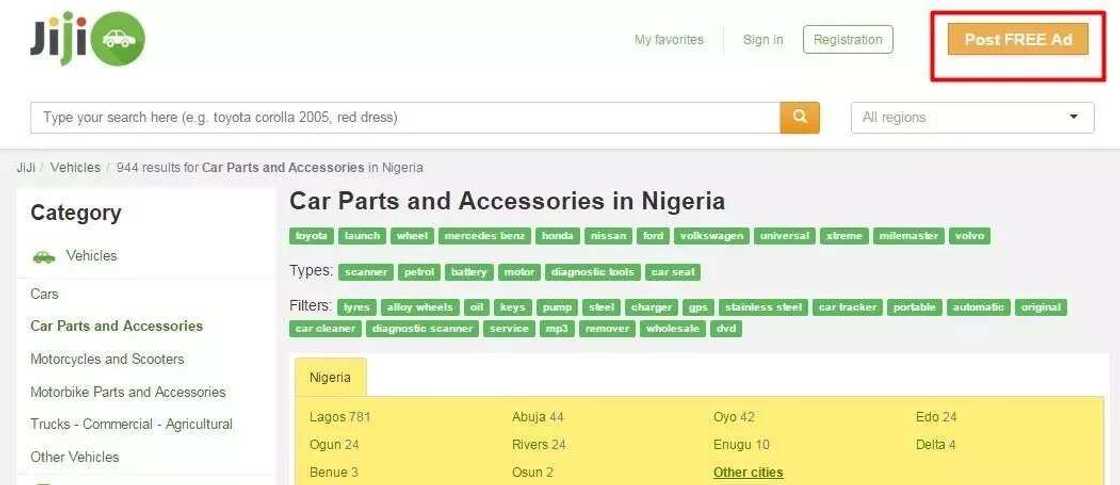Go to Vehicles breadcrumb link

[x=75, y=168]
